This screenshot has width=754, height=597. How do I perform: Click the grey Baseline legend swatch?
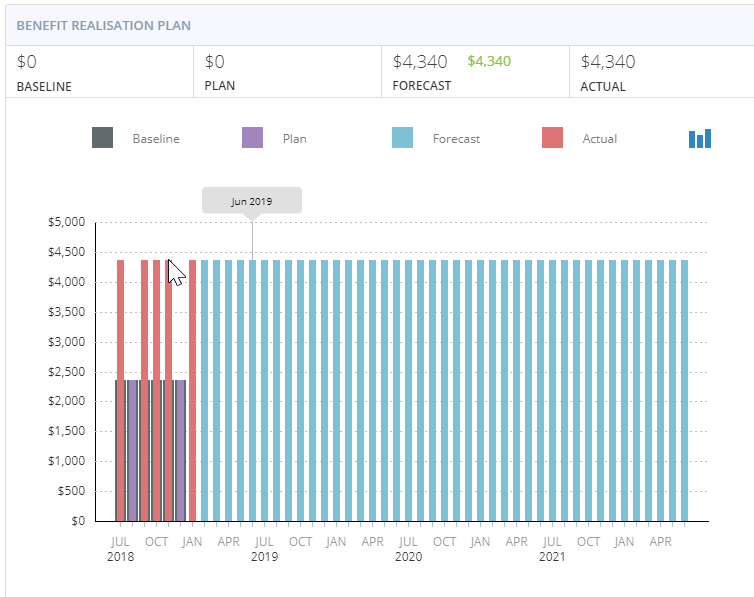(102, 138)
